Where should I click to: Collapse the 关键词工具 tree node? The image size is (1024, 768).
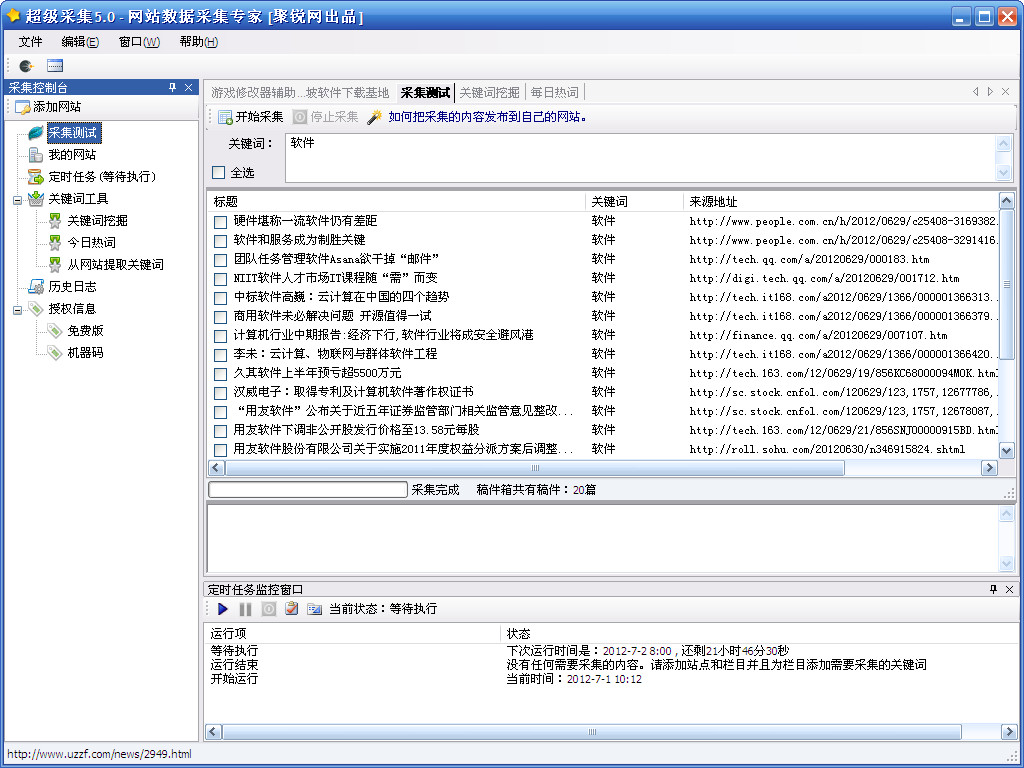tap(17, 199)
